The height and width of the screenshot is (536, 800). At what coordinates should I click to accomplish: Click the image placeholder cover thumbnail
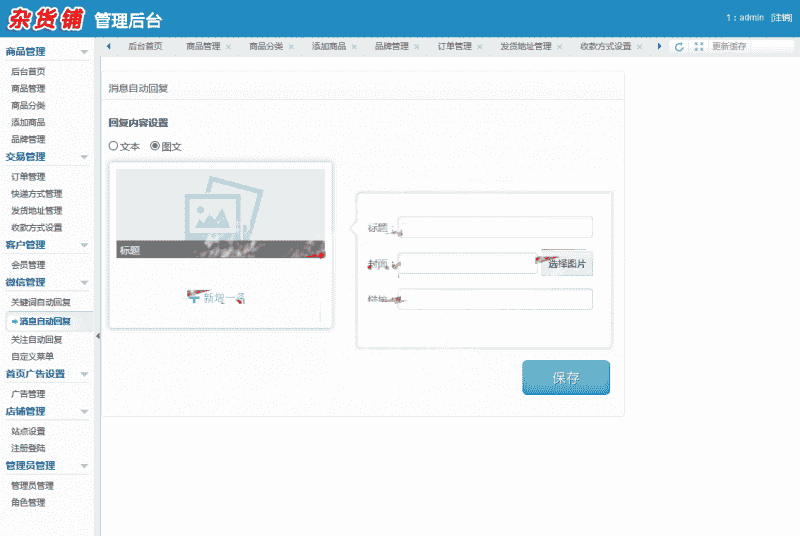[x=220, y=205]
